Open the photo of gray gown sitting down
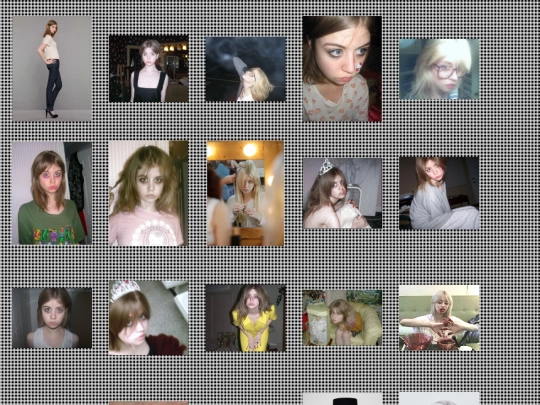Viewport: 540px width, 405px height. [x=439, y=193]
